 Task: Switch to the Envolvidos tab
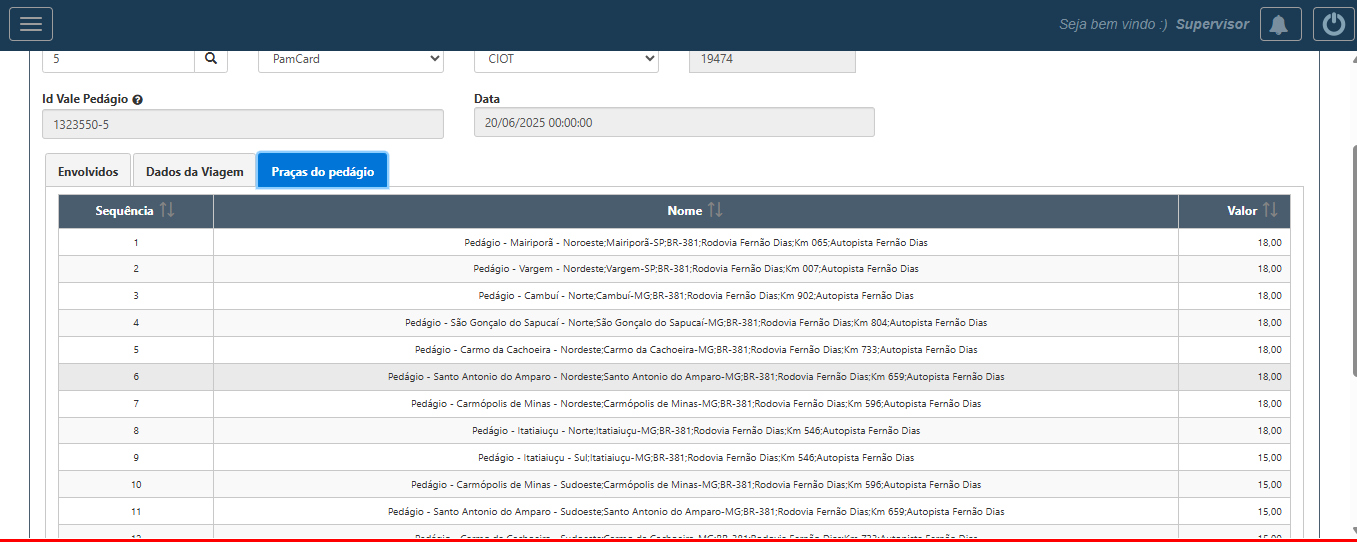88,172
